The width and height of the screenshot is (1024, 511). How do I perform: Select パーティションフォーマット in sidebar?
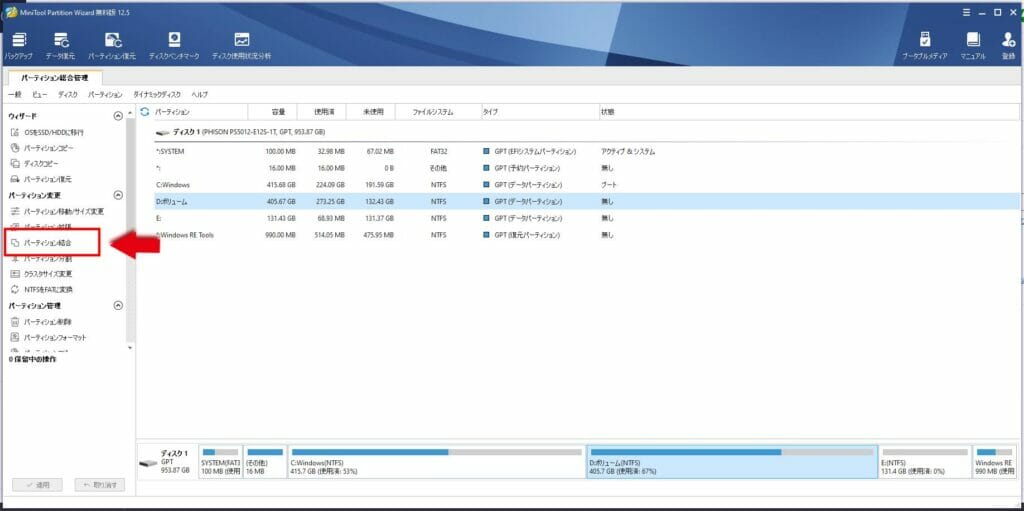pyautogui.click(x=48, y=337)
